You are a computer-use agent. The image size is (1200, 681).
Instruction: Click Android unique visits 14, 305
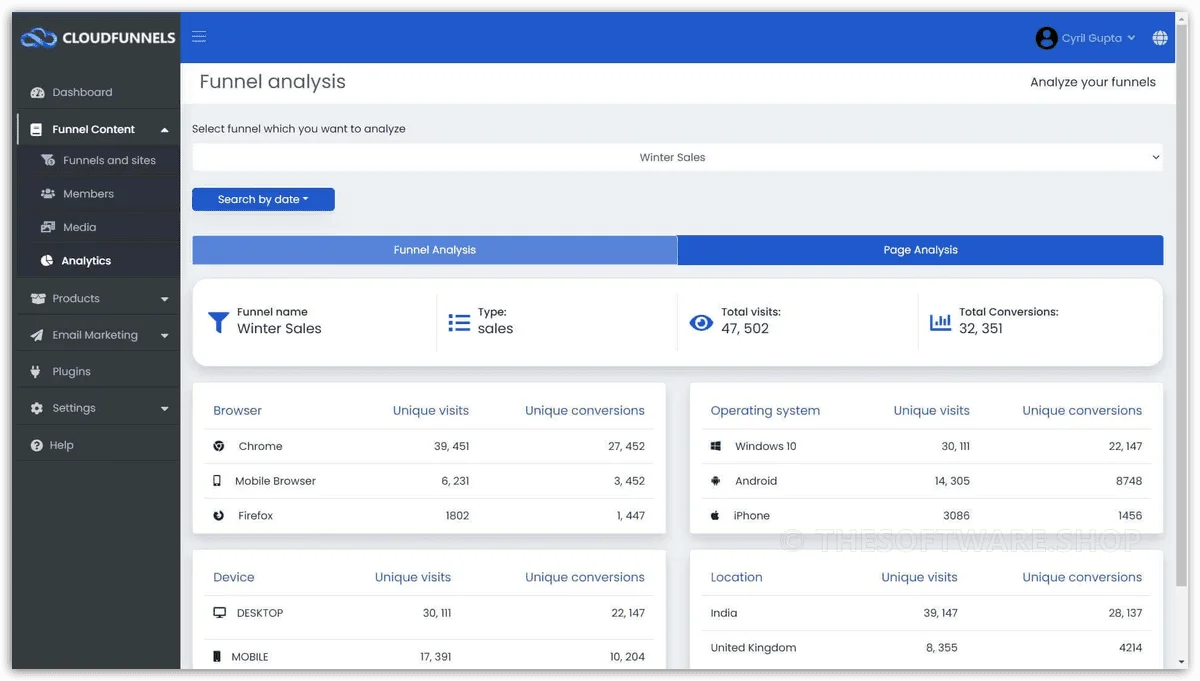click(x=952, y=481)
